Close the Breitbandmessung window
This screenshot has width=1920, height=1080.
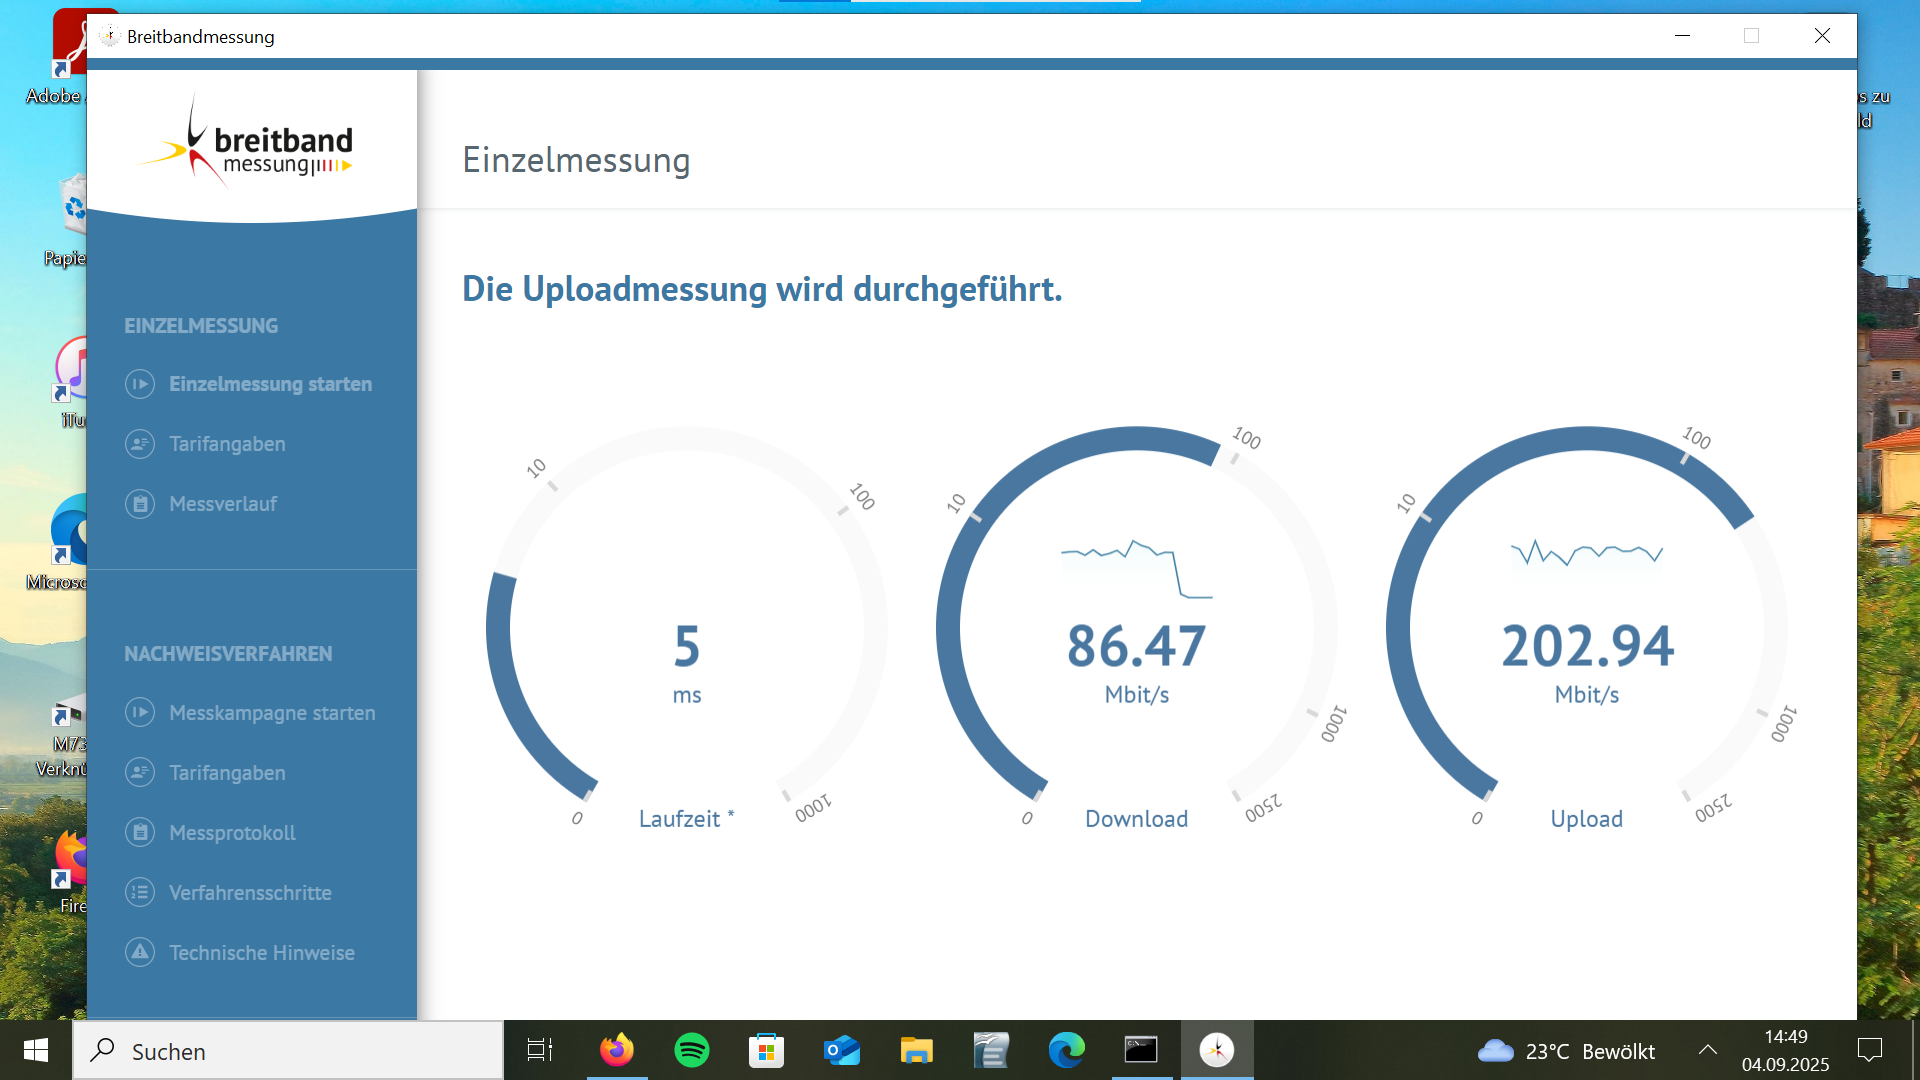(1822, 36)
